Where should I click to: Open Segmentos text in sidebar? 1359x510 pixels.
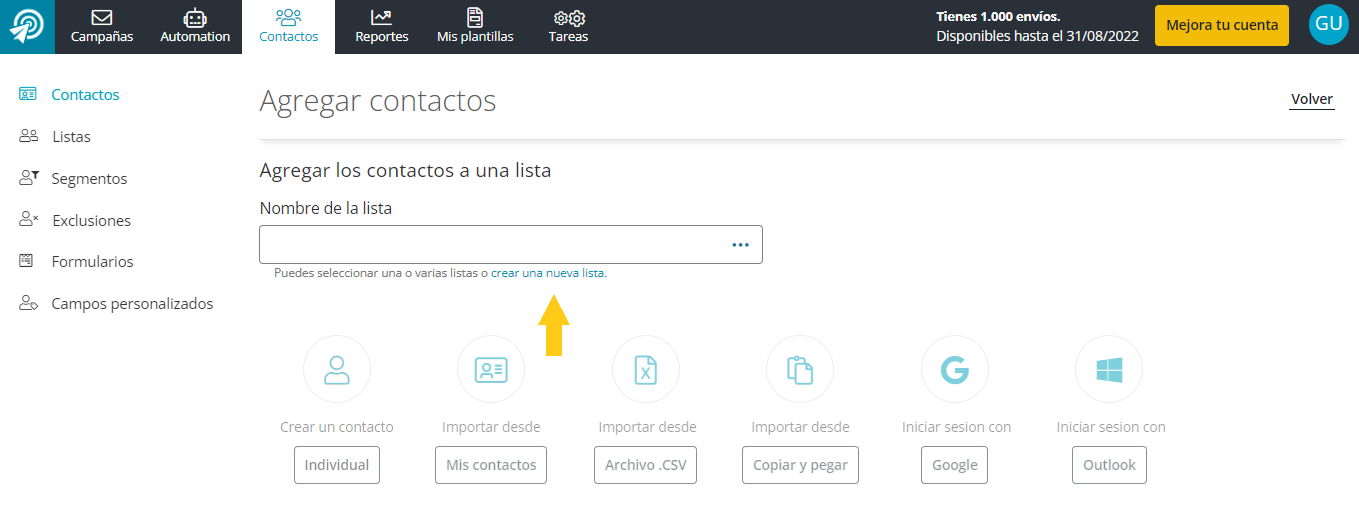coord(89,179)
